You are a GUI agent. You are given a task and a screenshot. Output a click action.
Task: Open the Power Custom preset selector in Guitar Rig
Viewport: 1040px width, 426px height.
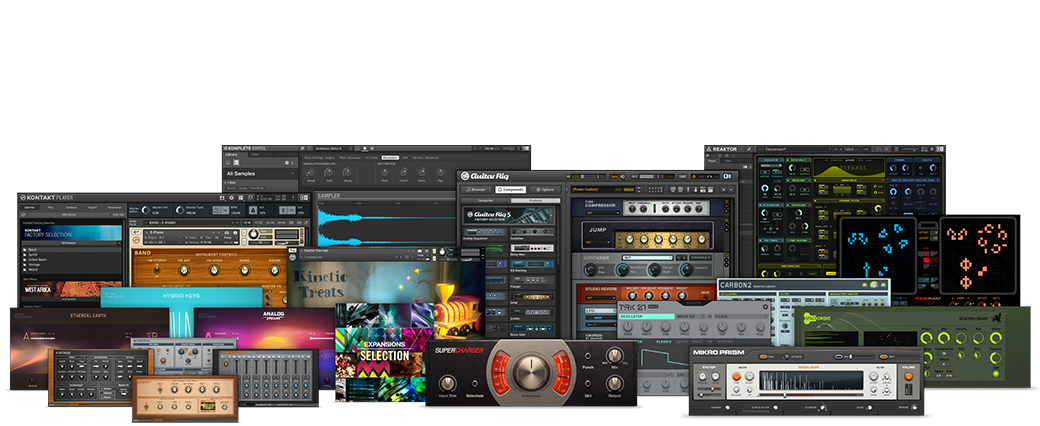(x=603, y=189)
